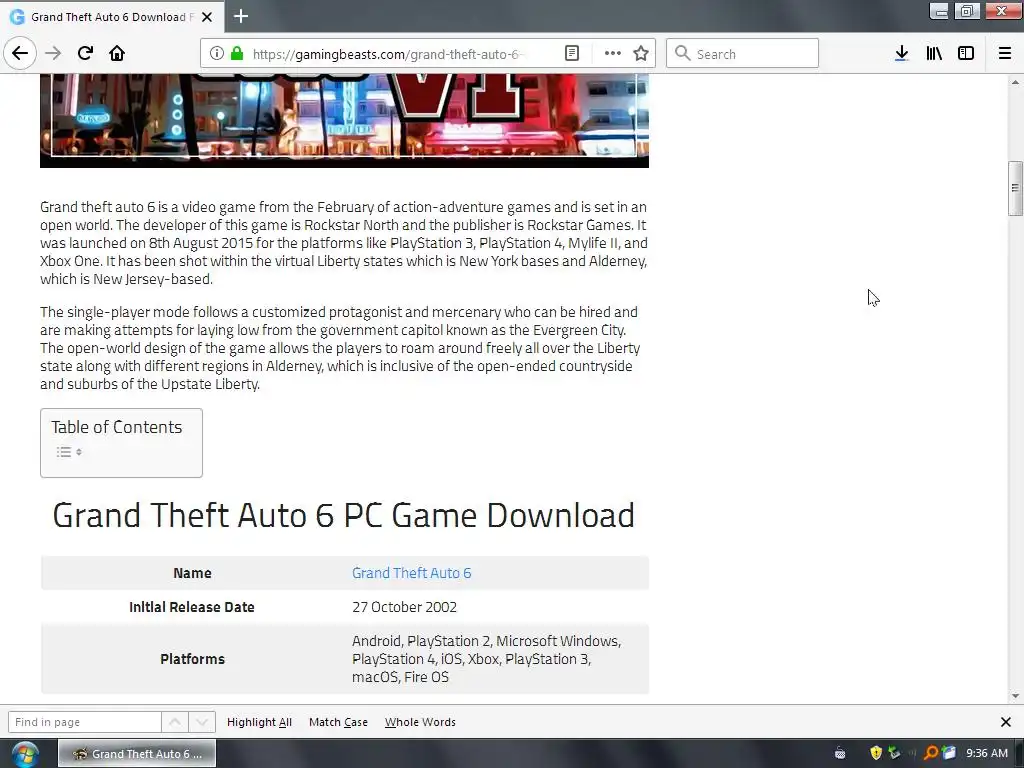Jump to previous find match arrow

point(175,722)
